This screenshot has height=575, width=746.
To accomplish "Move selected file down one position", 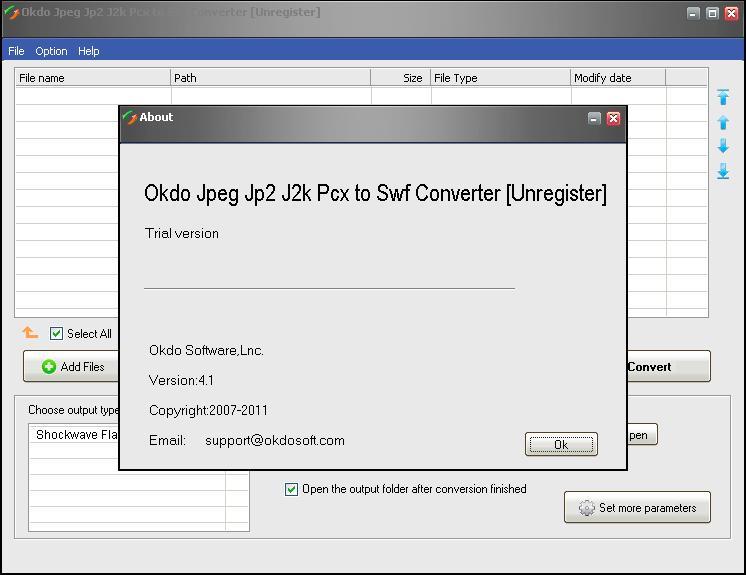I will point(723,146).
